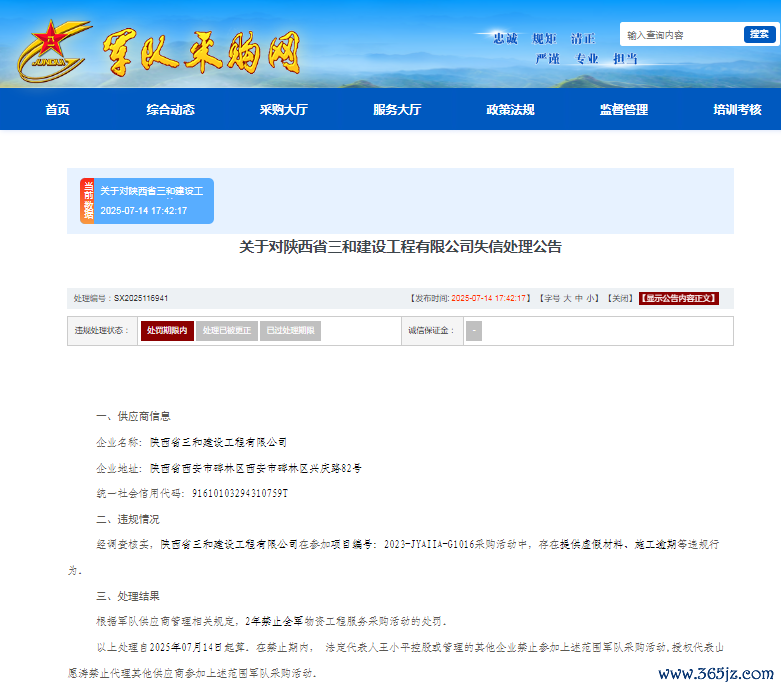Screen dimensions: 781x689
Task: Open the 监督管理 navigation item
Action: pos(624,110)
